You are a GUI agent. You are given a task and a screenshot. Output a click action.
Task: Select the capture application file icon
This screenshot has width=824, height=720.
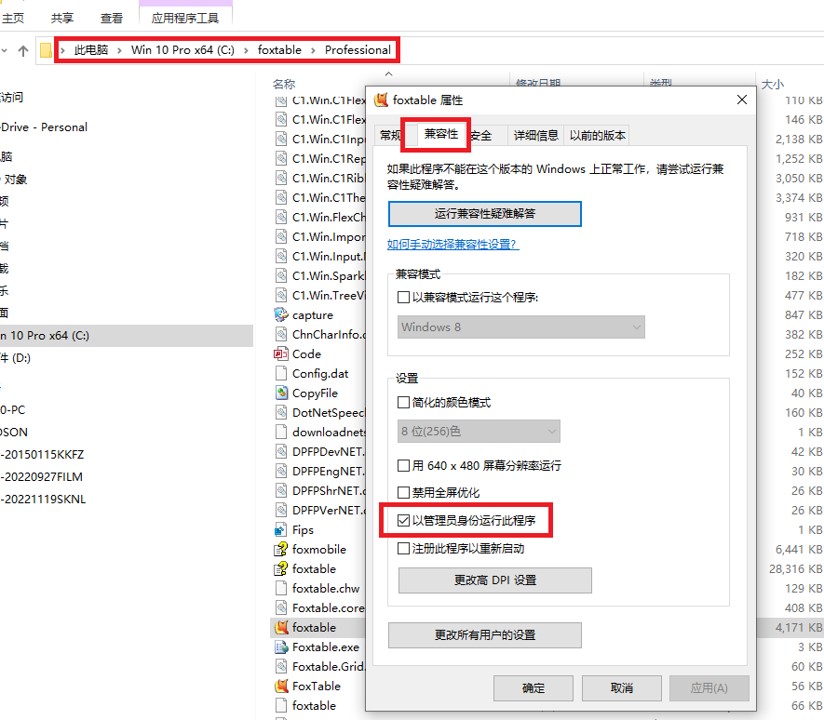(281, 315)
